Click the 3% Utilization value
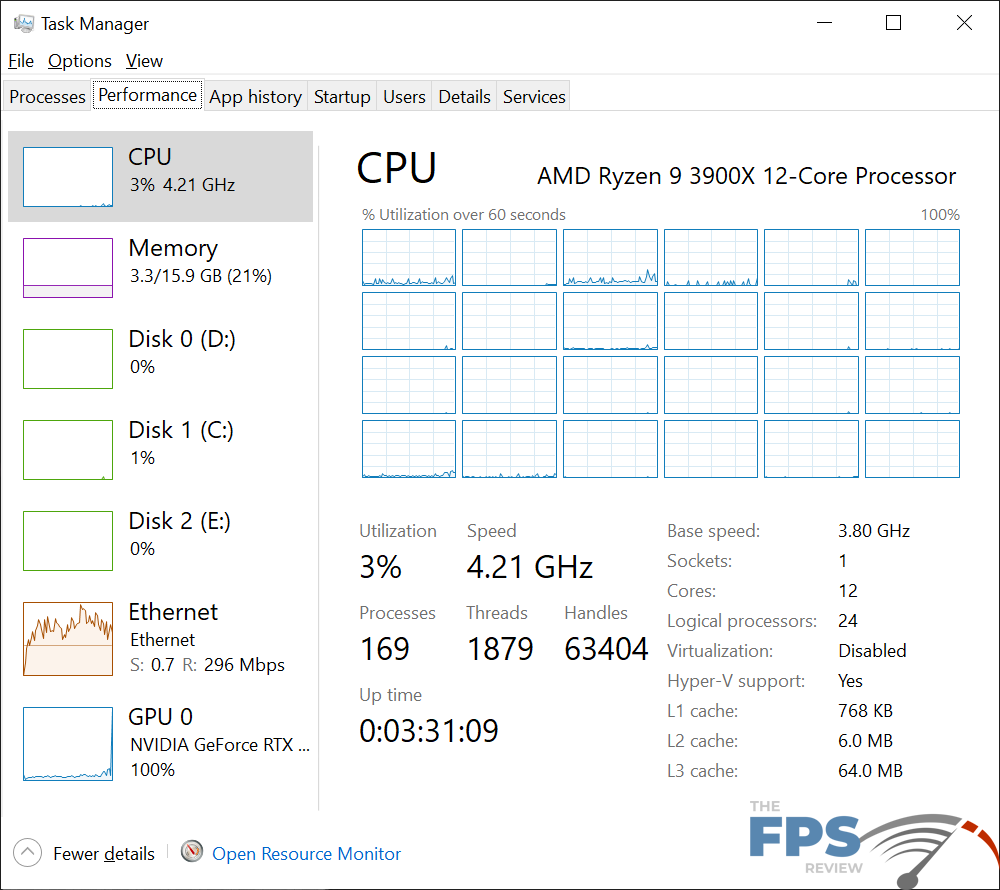Screen dimensions: 1000x890 point(380,567)
